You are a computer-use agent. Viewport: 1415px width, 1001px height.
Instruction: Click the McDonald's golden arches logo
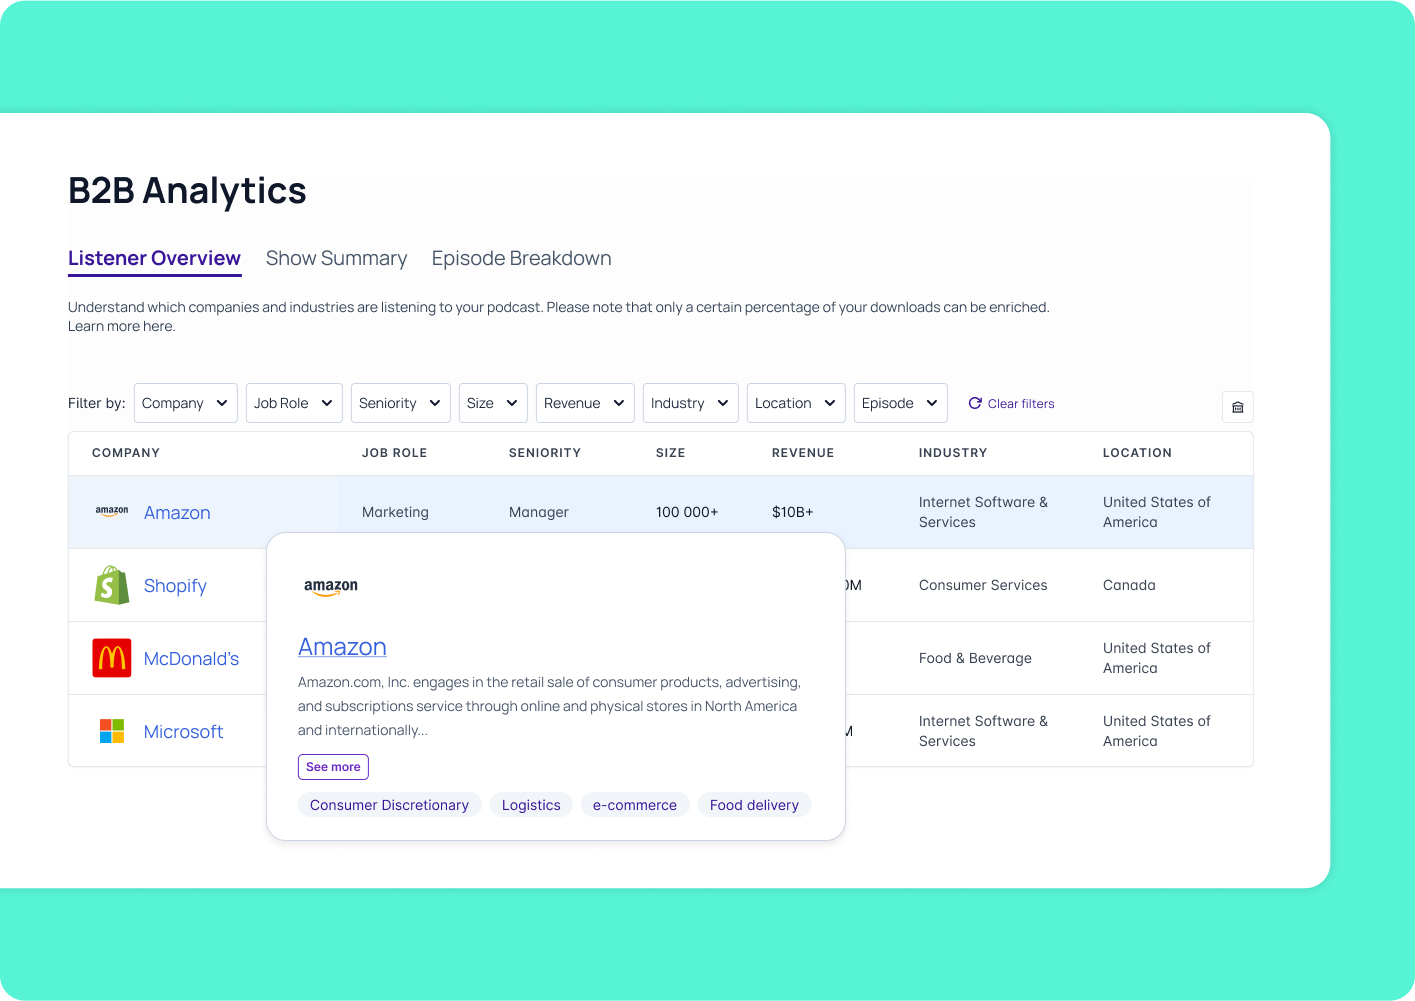coord(112,658)
